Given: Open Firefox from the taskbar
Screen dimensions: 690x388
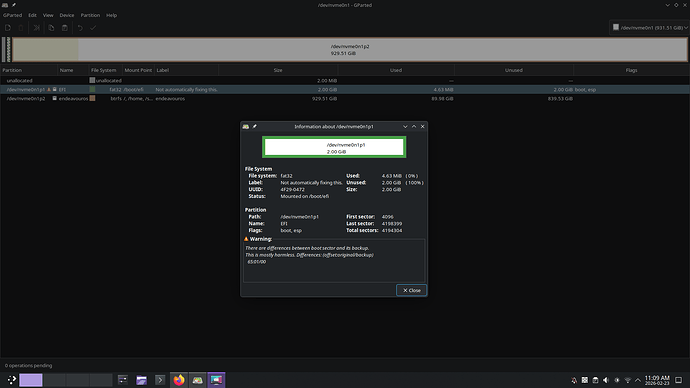Looking at the screenshot, I should [x=179, y=380].
